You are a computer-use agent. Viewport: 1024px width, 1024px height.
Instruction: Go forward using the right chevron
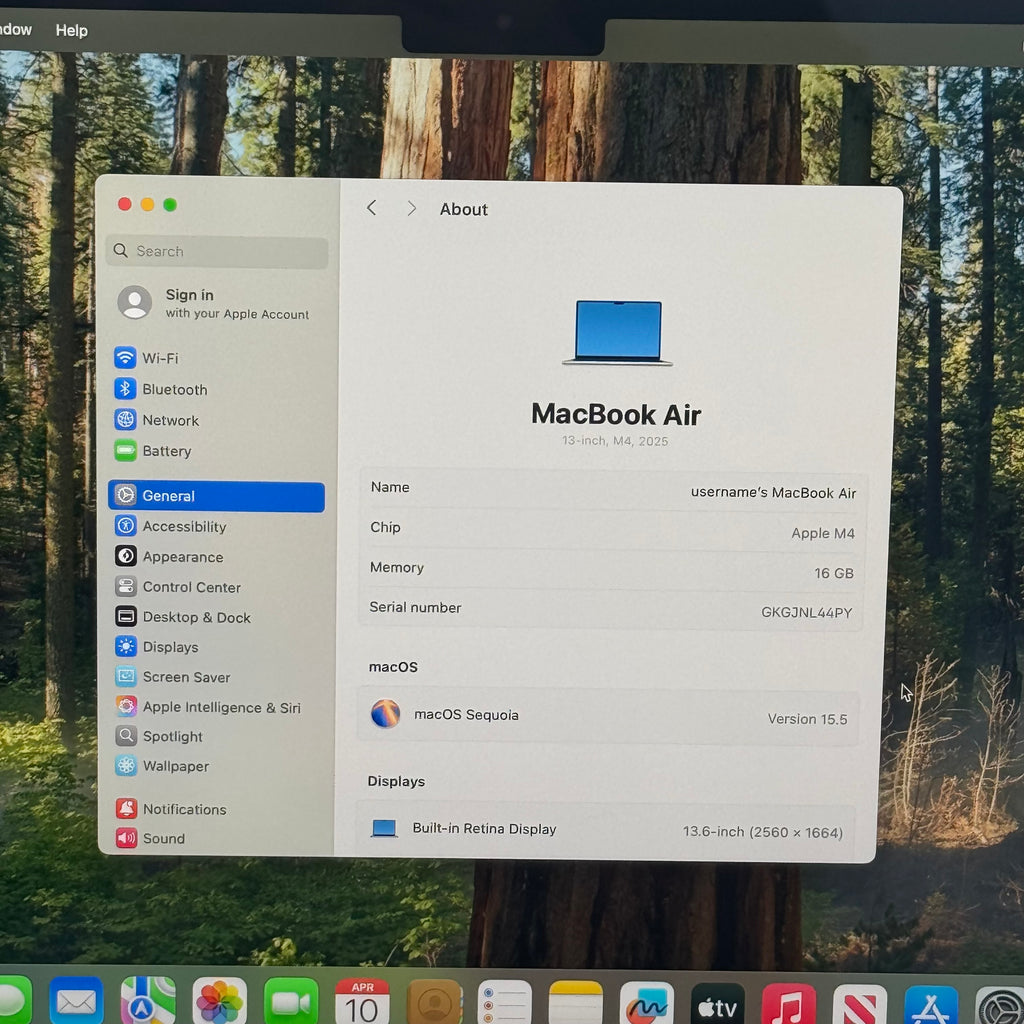pos(411,208)
